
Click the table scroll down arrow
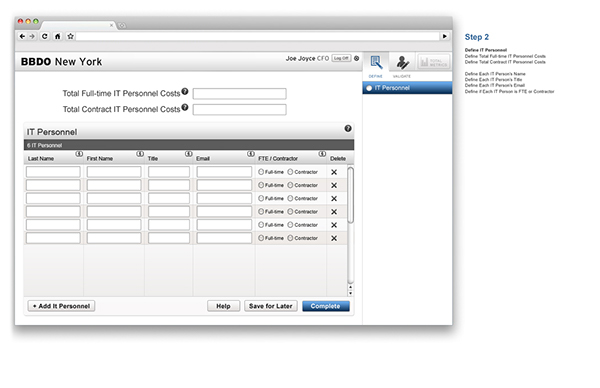(351, 293)
